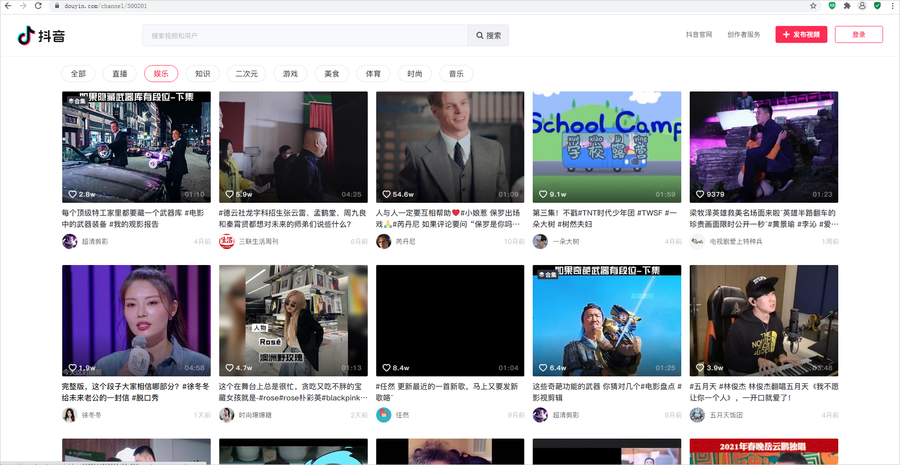Screen dimensions: 900x465
Task: Open 创作者服务 link
Action: tap(744, 34)
